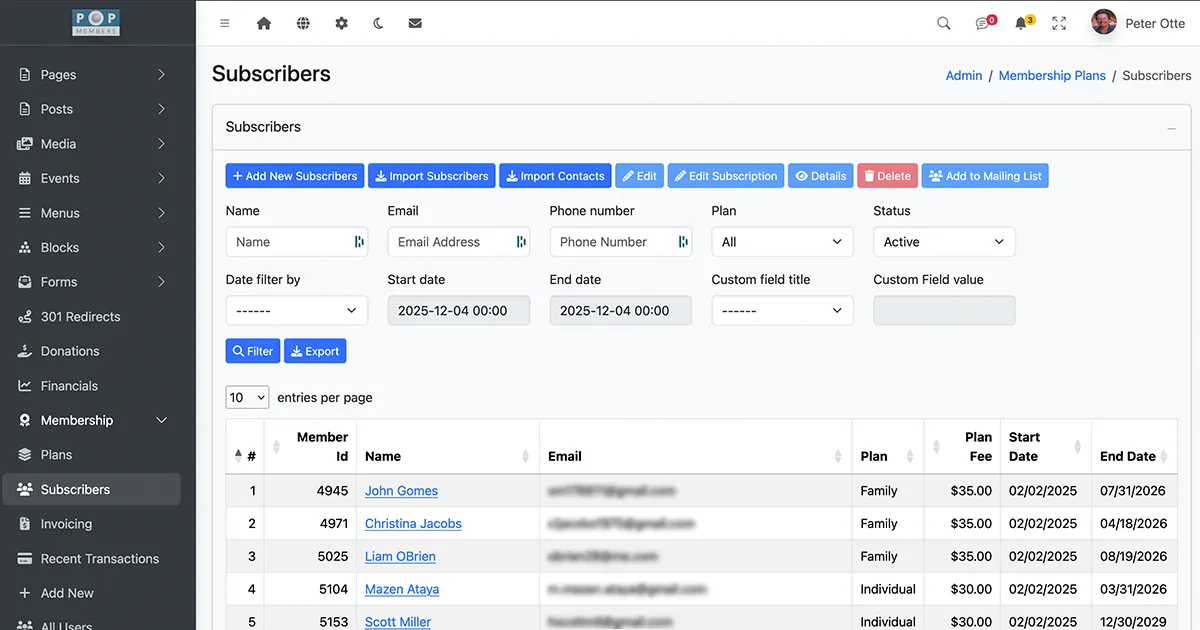Click the POP Members logo
The image size is (1200, 630).
coord(96,23)
